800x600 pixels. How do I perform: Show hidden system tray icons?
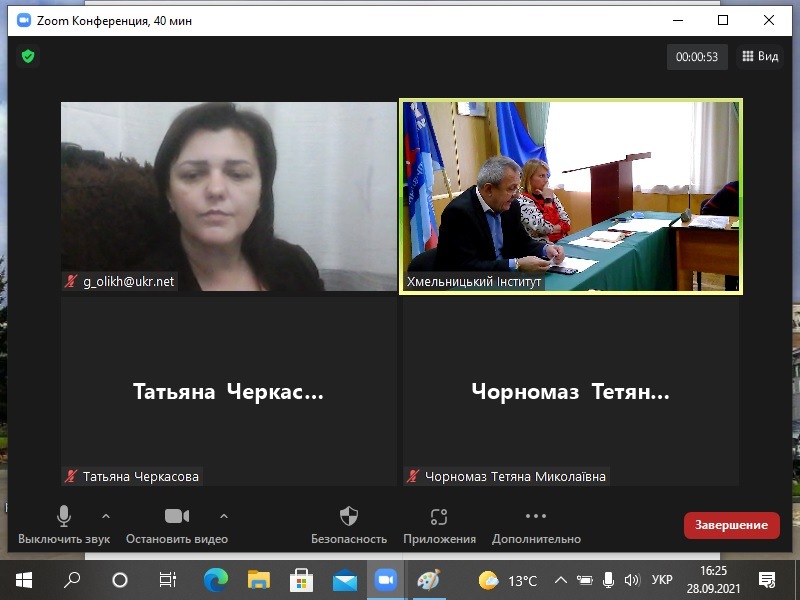pyautogui.click(x=560, y=580)
